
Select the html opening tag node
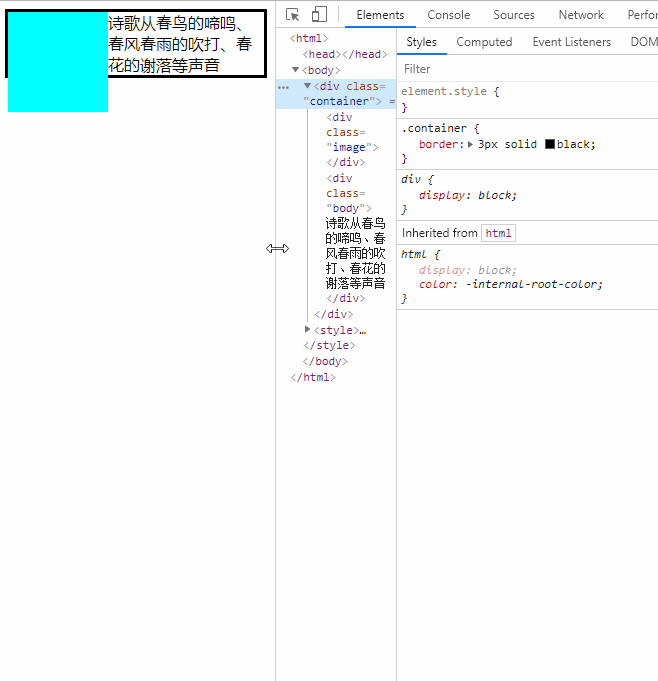[309, 38]
